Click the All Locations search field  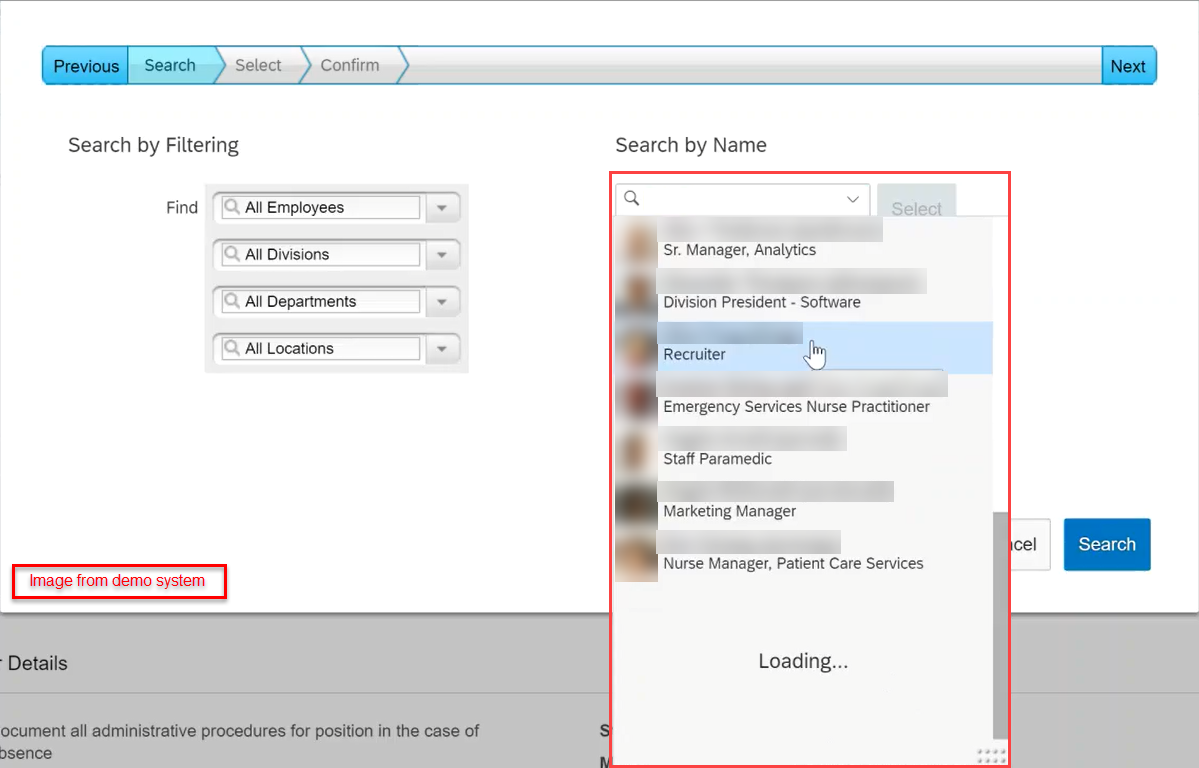(320, 348)
